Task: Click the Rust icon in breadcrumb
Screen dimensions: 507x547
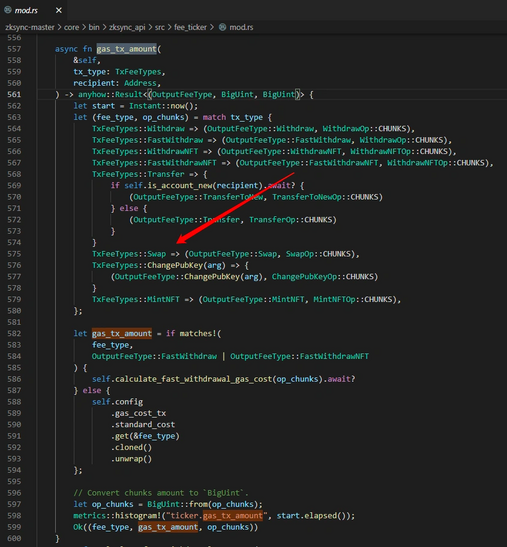Action: click(222, 27)
